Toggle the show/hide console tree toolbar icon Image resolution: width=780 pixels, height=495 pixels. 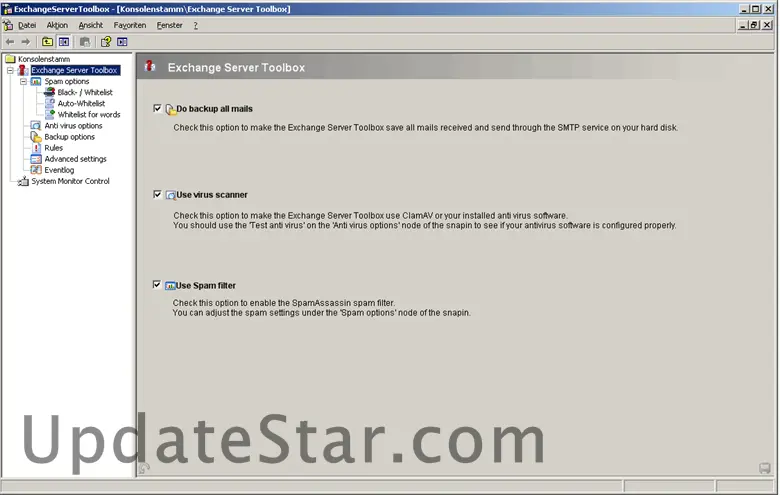pos(64,42)
